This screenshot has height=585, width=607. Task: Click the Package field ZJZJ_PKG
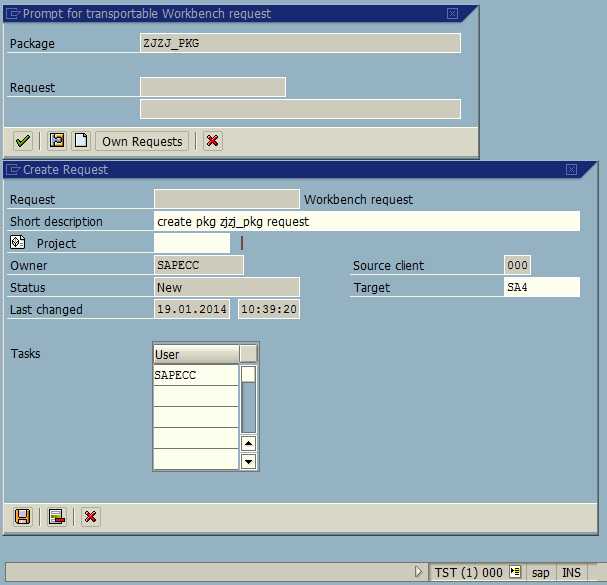(x=300, y=43)
